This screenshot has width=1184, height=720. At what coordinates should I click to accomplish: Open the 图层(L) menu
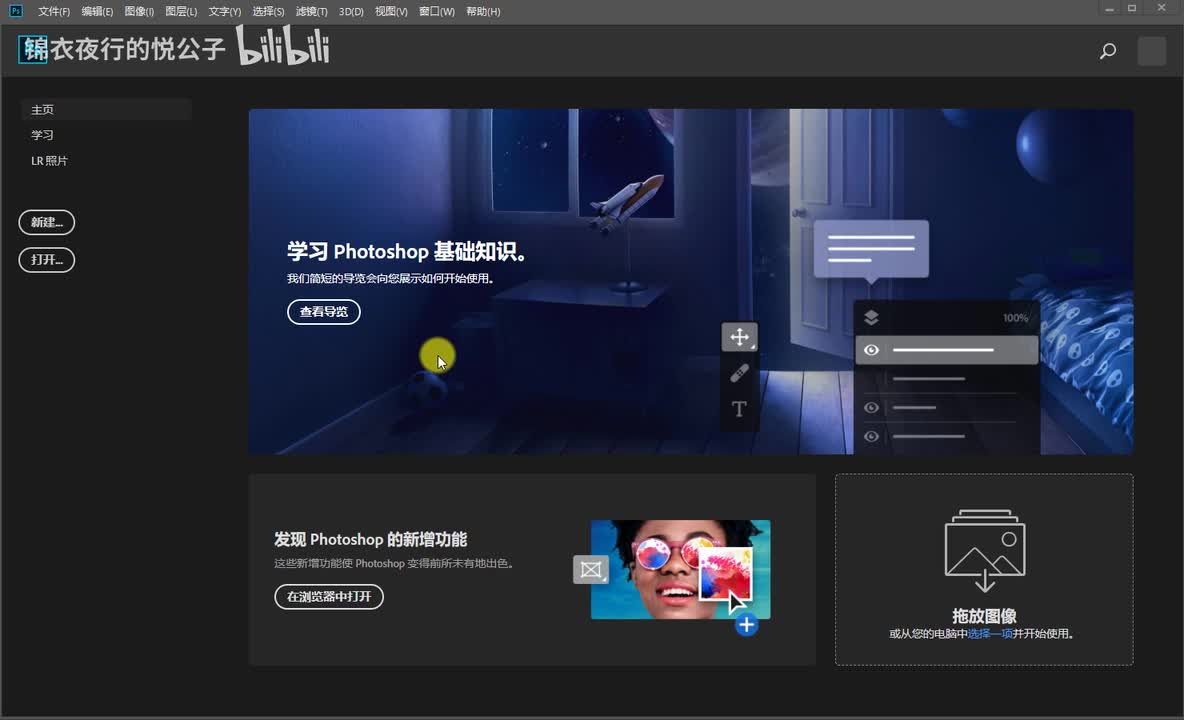click(181, 11)
